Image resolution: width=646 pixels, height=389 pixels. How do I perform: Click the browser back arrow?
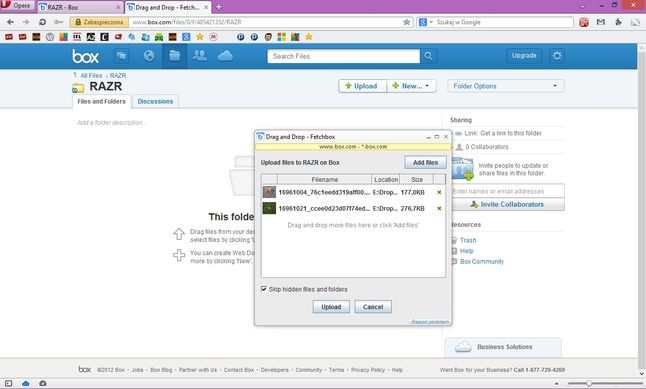10,22
